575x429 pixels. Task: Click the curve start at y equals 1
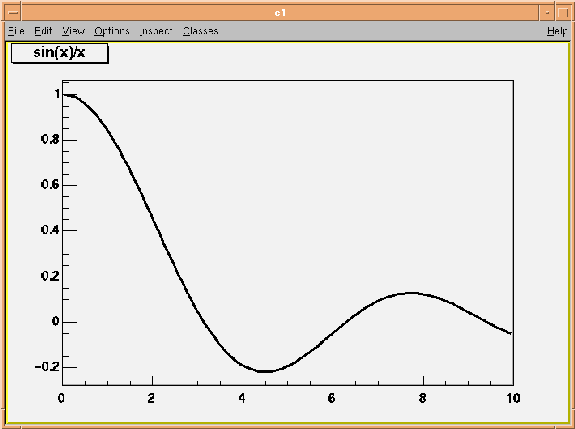click(x=65, y=95)
